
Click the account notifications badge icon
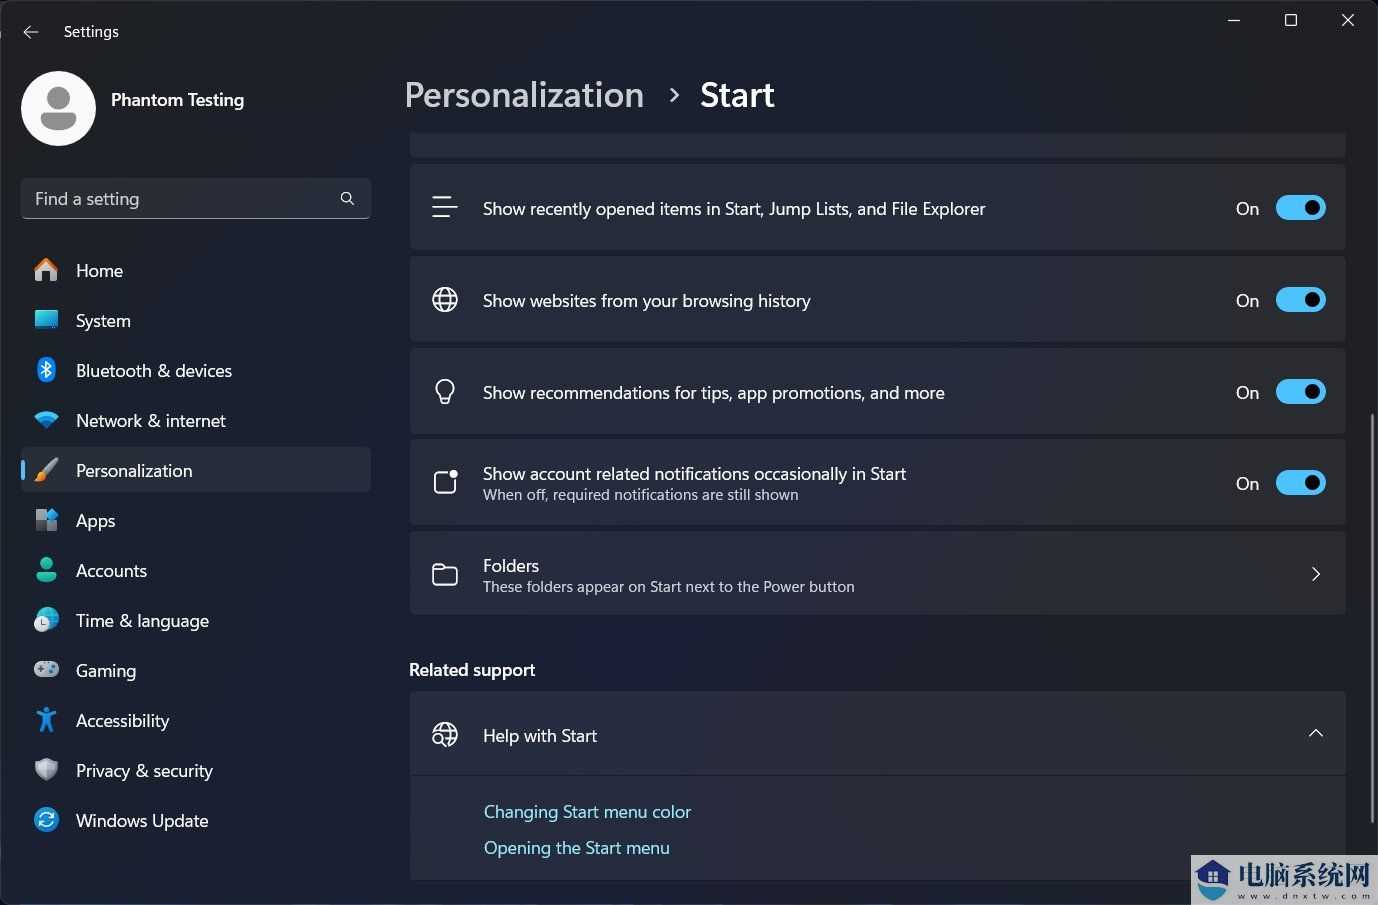tap(445, 483)
